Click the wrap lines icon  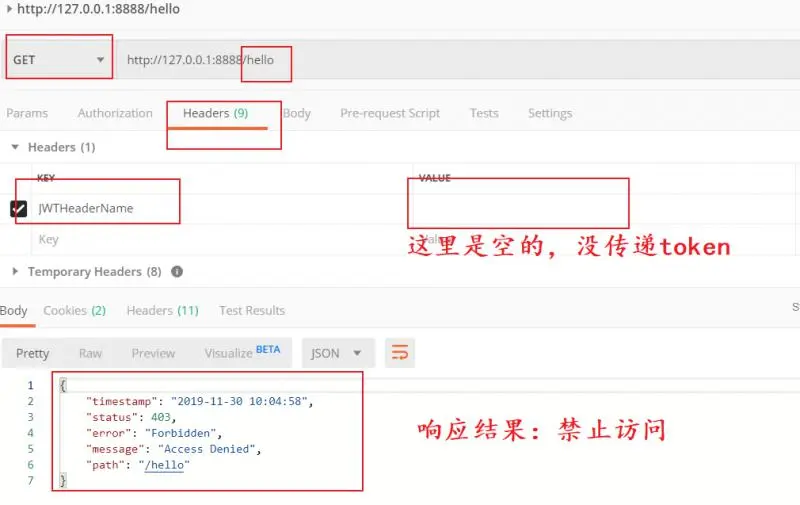399,352
